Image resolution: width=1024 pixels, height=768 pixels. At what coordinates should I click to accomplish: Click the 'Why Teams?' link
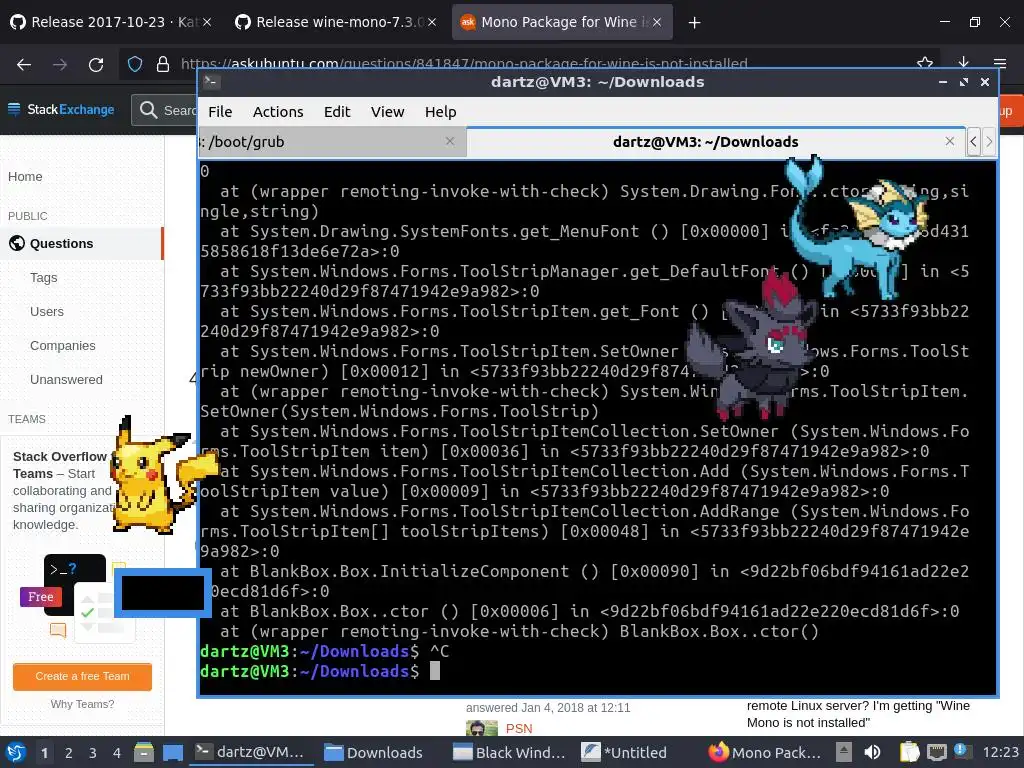[82, 704]
